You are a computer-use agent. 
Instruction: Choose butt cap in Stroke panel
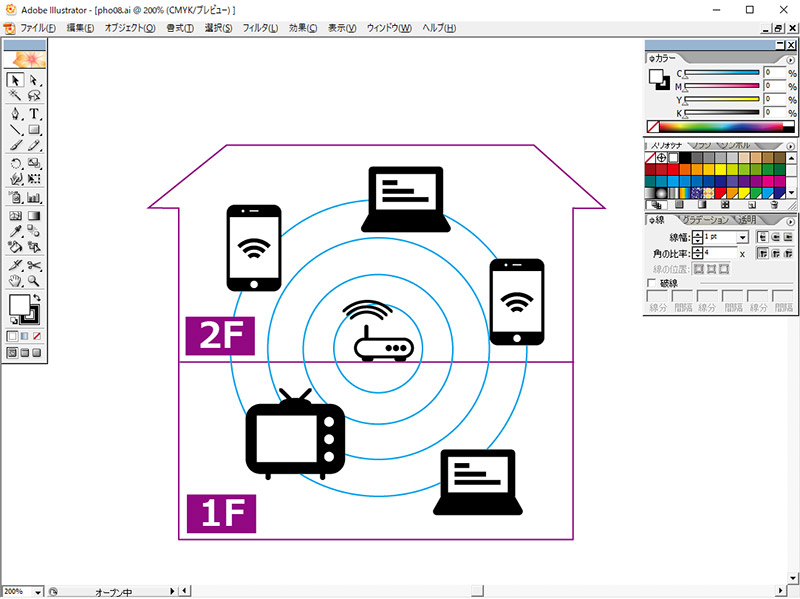(762, 237)
